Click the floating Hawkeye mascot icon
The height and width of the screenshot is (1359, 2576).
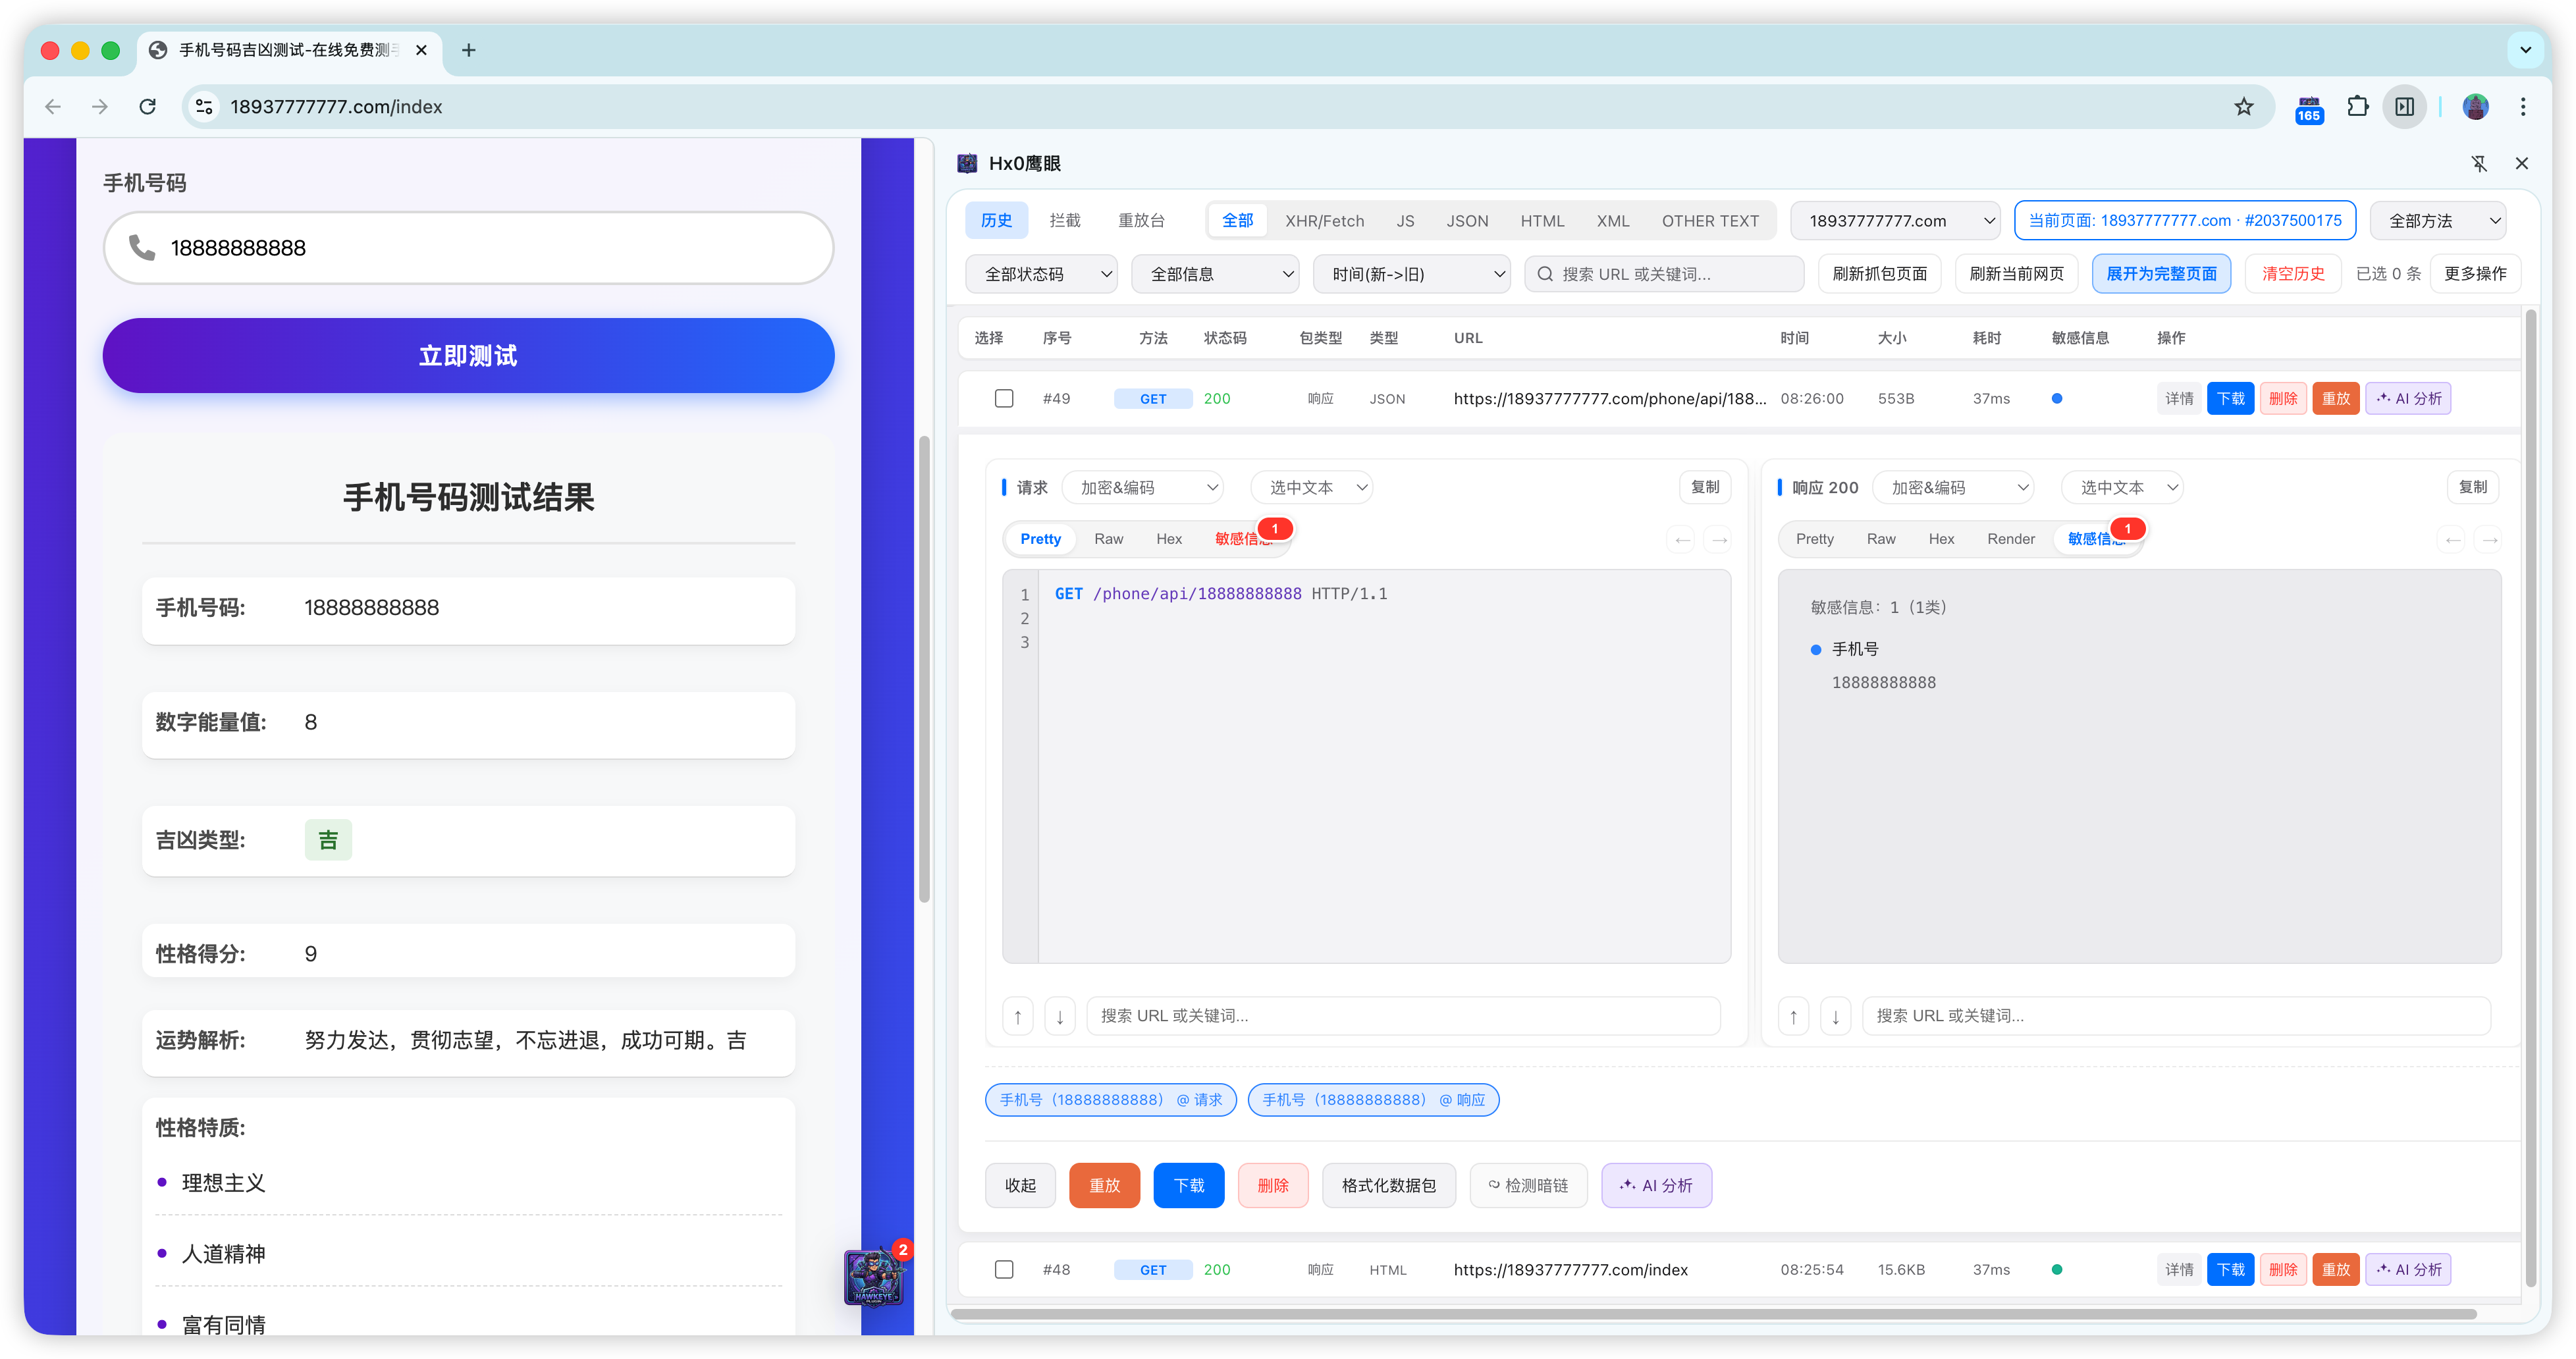(x=873, y=1278)
